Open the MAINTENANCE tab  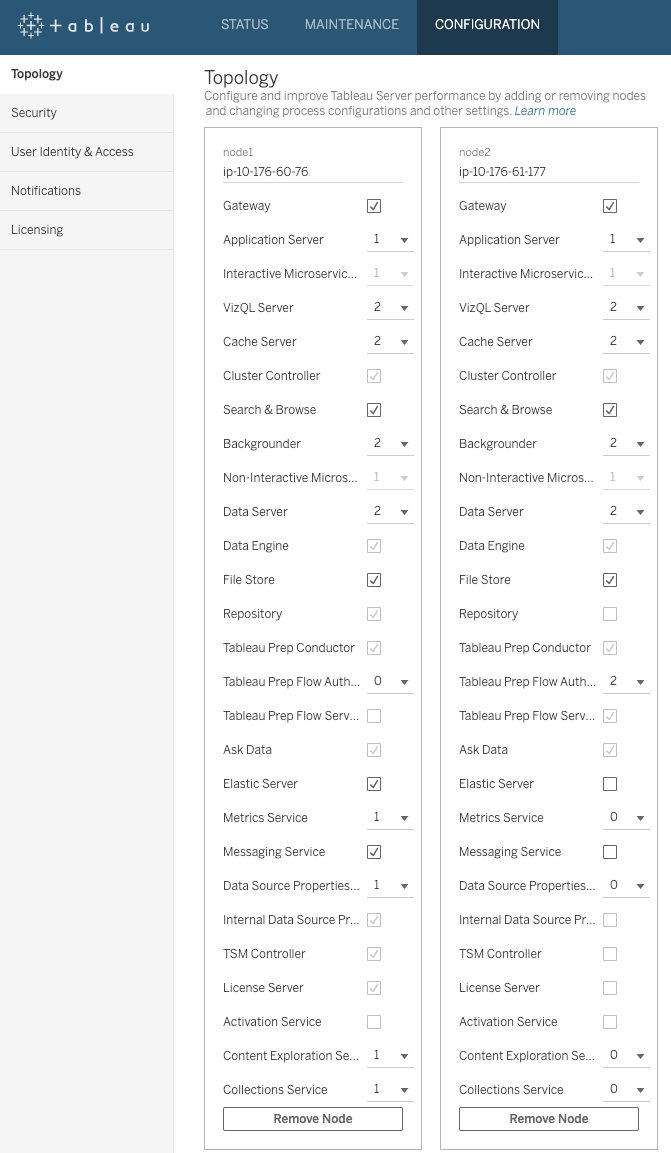(x=352, y=24)
